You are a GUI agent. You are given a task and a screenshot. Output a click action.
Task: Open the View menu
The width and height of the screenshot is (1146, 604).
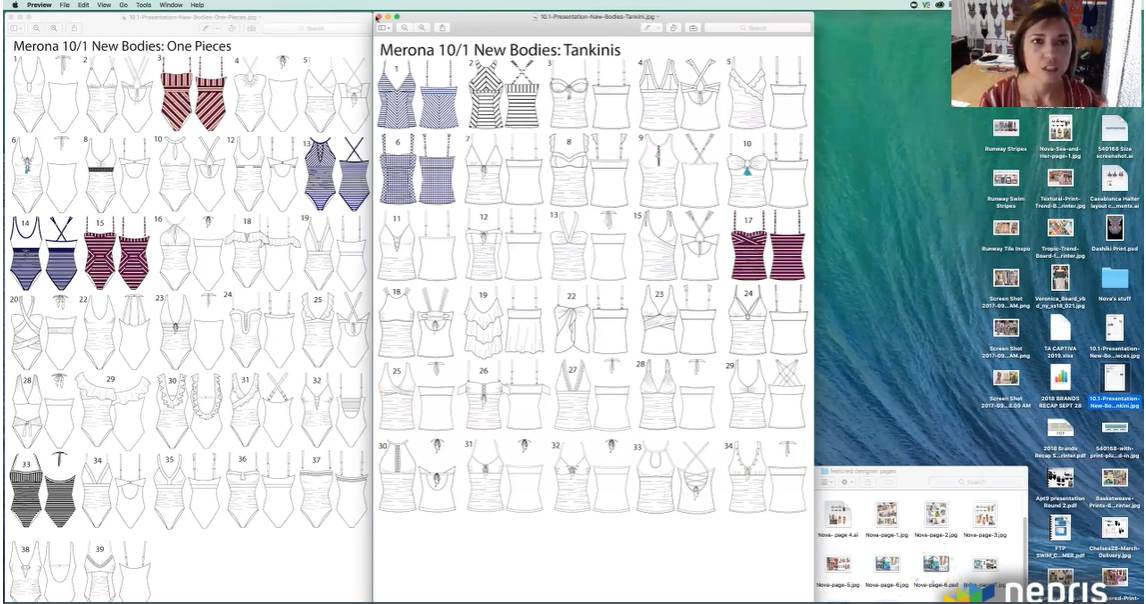[105, 5]
